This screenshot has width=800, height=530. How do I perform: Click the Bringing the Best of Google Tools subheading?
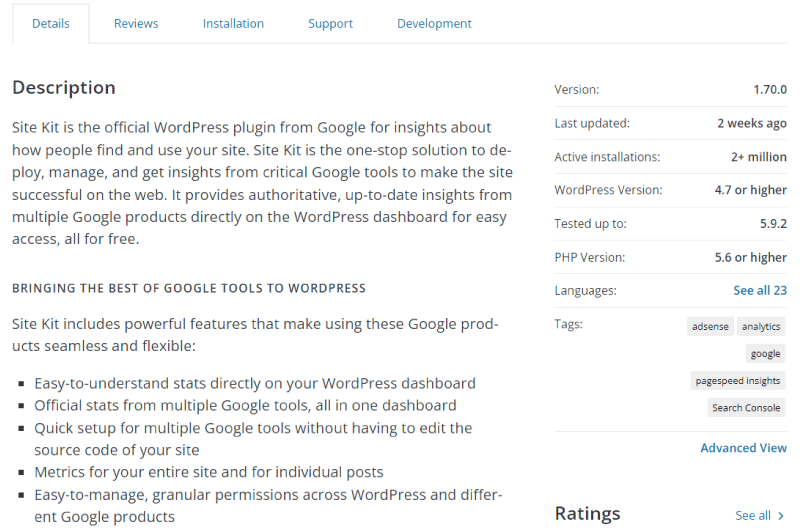(x=189, y=288)
